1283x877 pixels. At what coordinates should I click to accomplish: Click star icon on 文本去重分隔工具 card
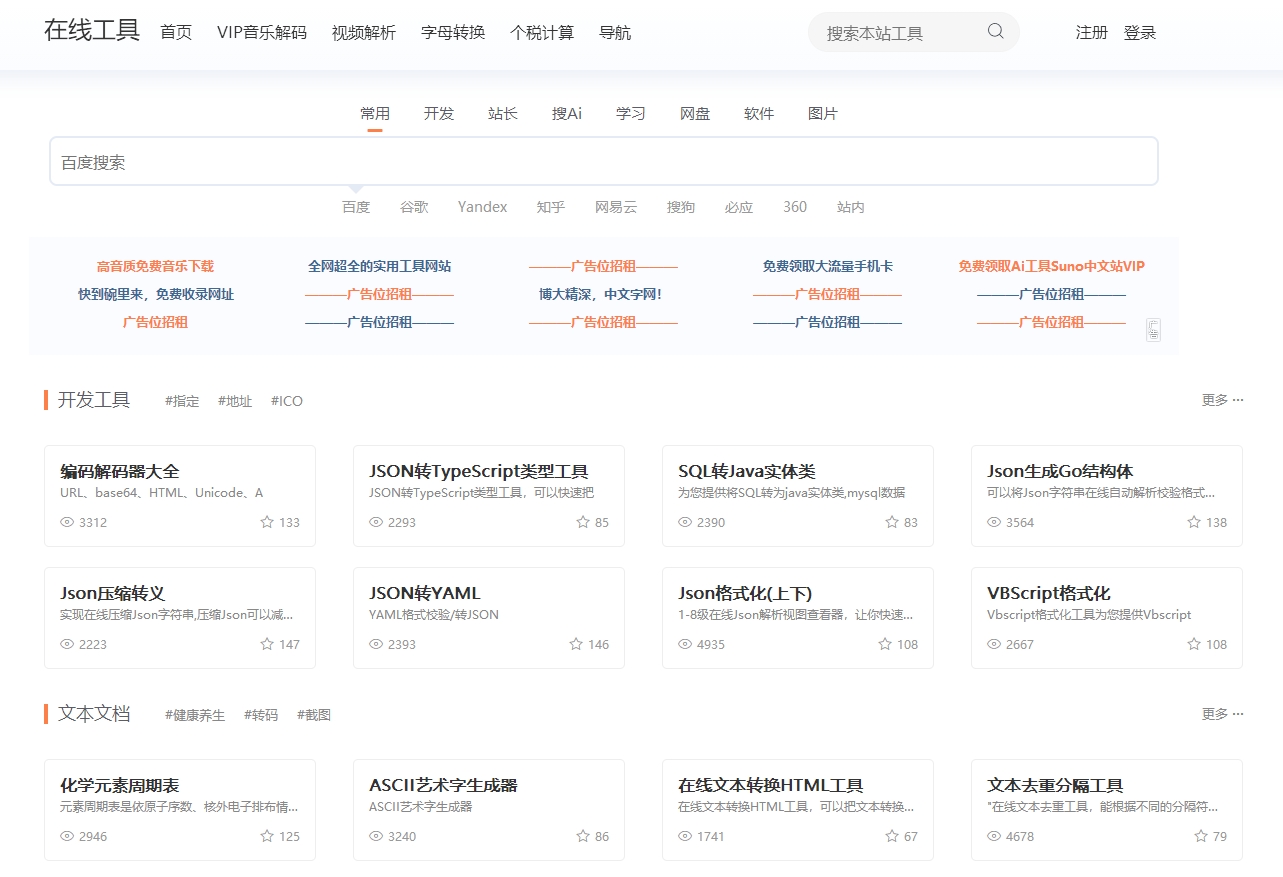[1201, 836]
